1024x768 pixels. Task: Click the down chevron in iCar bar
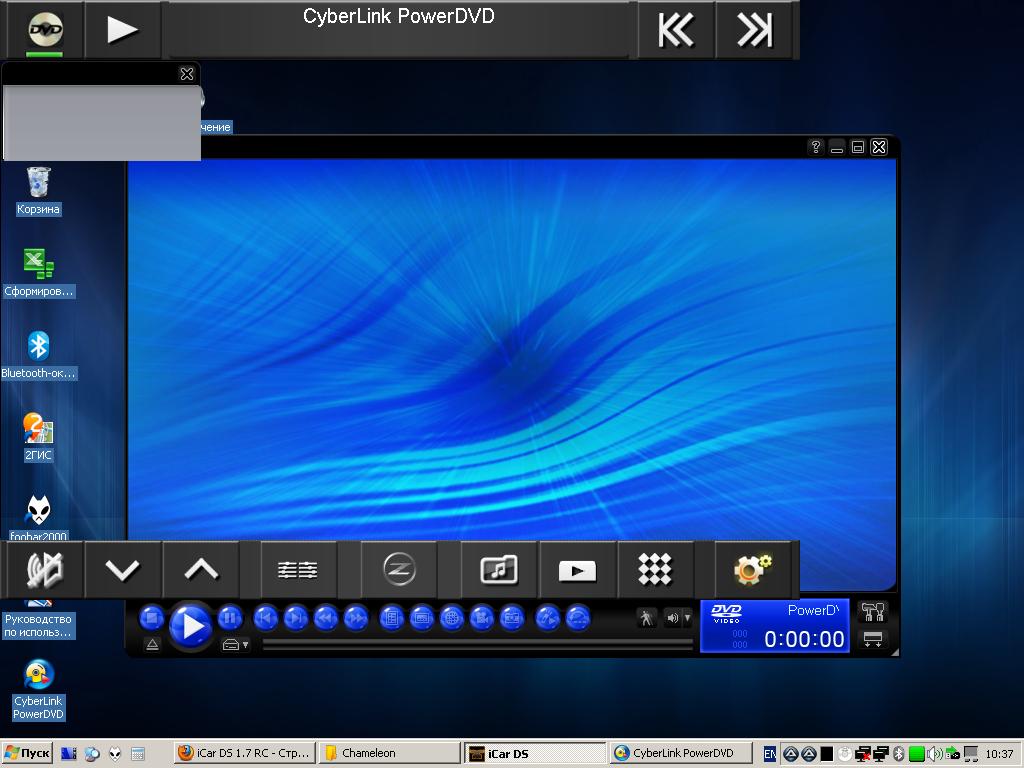(x=122, y=570)
